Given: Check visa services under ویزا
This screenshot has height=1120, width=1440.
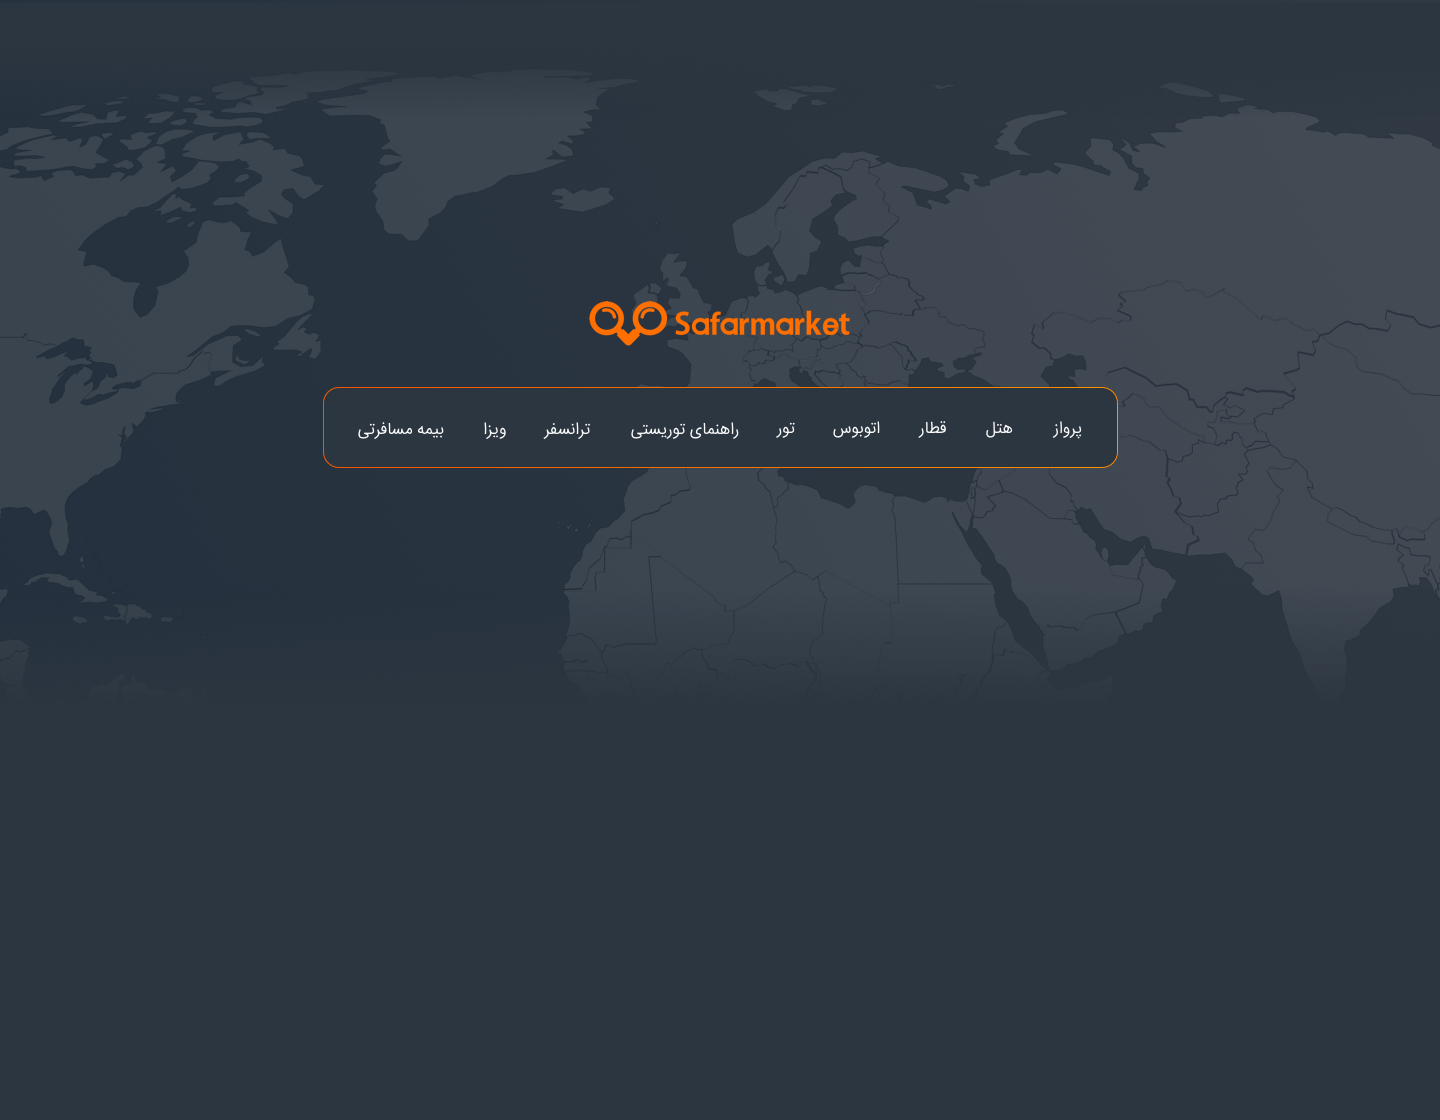Looking at the screenshot, I should point(494,429).
